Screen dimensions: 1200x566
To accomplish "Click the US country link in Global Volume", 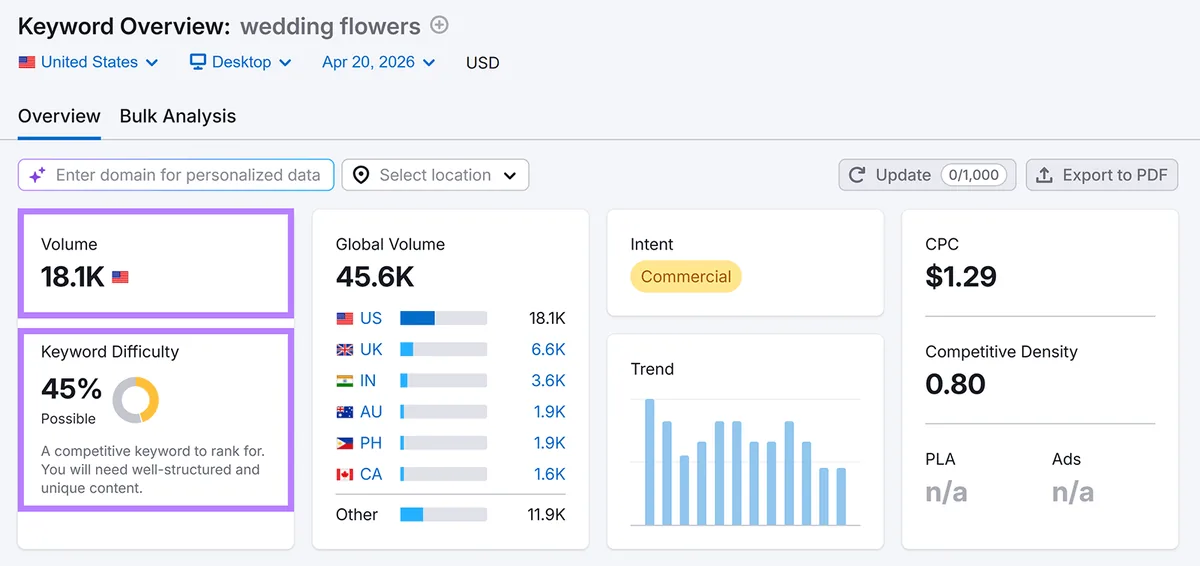I will [x=371, y=318].
